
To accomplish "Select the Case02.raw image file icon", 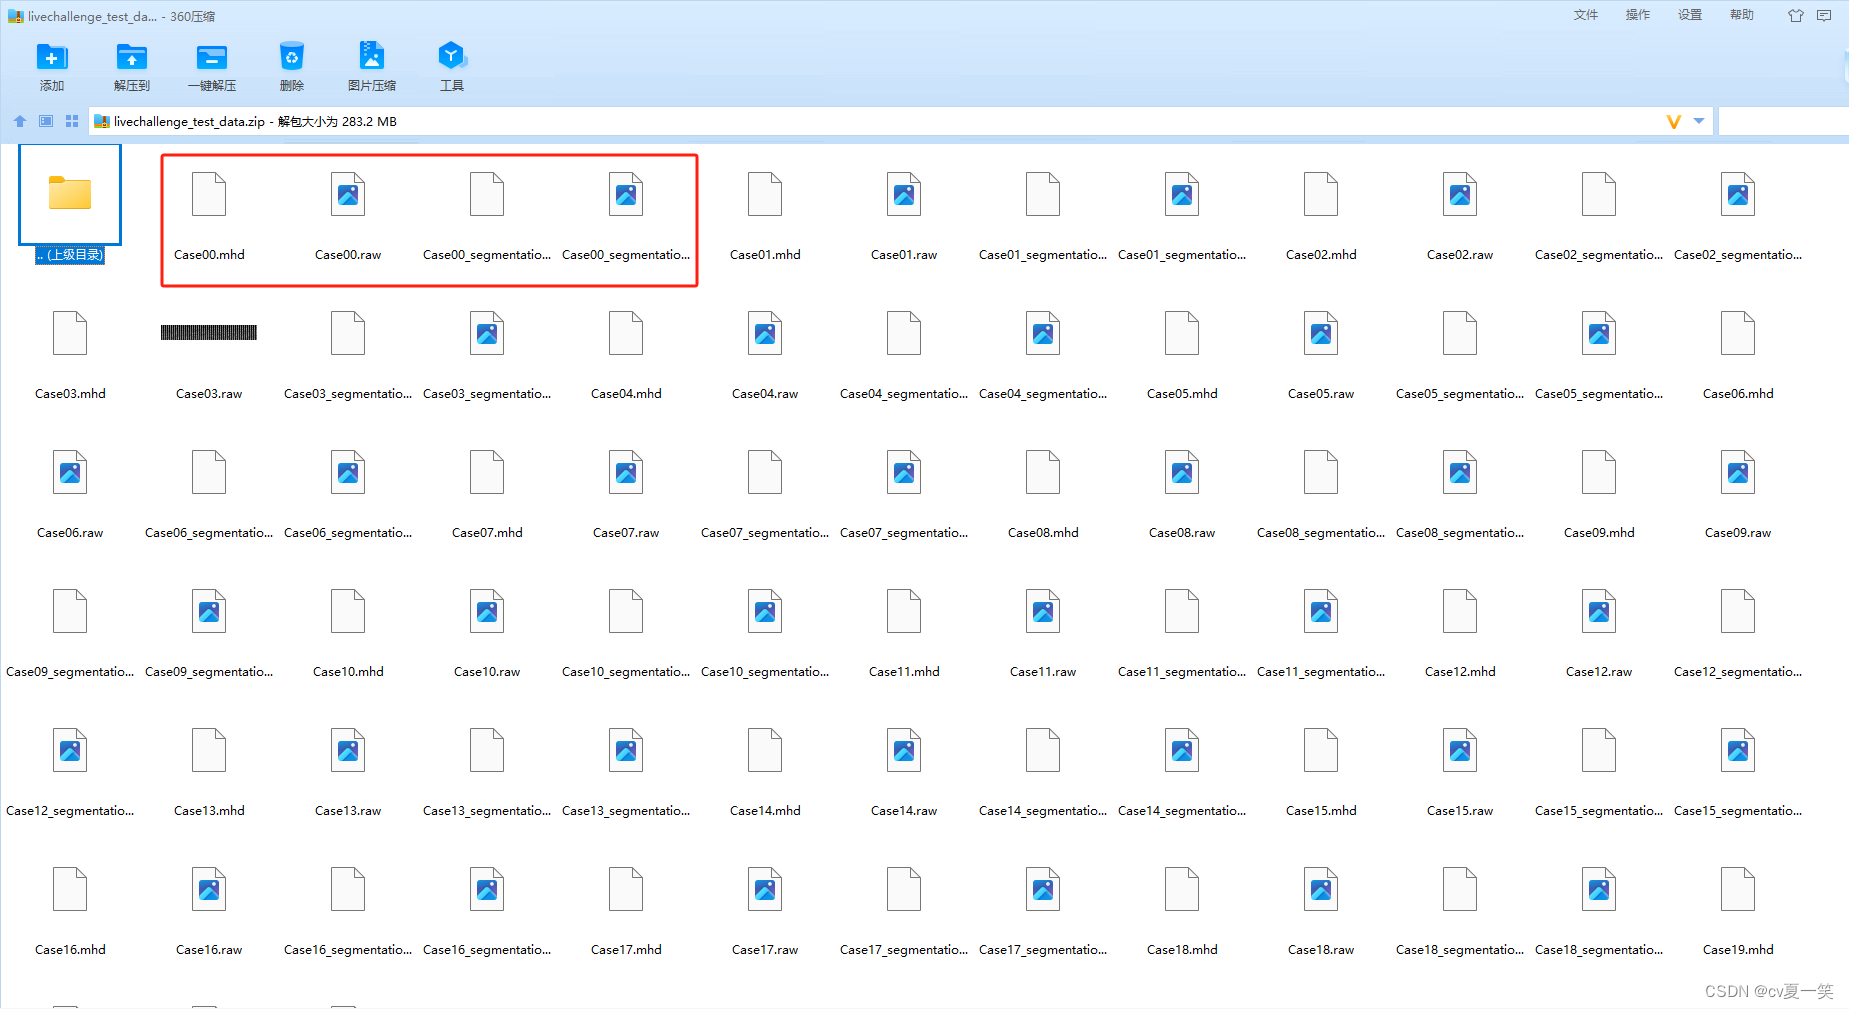I will coord(1460,194).
